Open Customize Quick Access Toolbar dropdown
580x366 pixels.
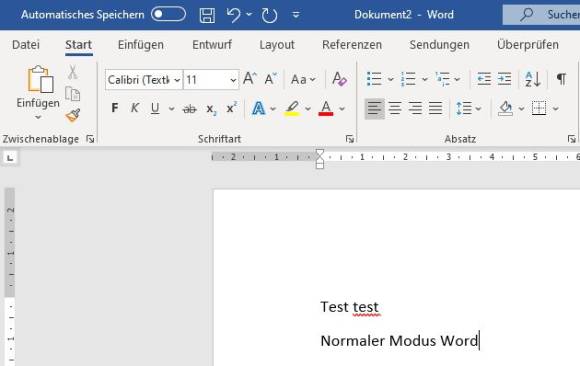(x=296, y=15)
